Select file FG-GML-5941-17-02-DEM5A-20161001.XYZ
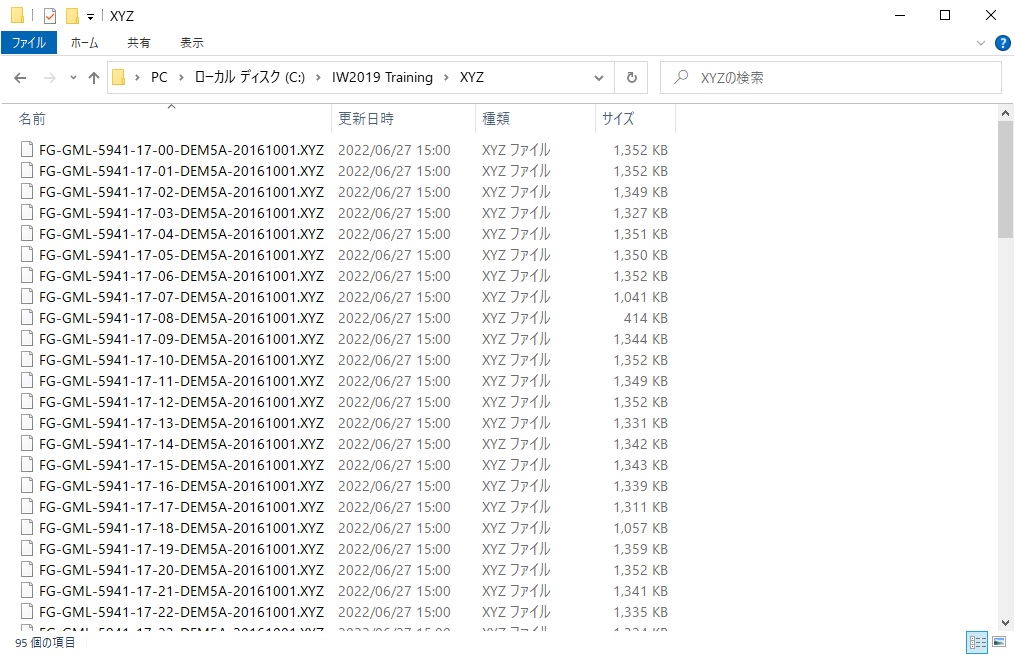This screenshot has height=655, width=1015. point(181,192)
